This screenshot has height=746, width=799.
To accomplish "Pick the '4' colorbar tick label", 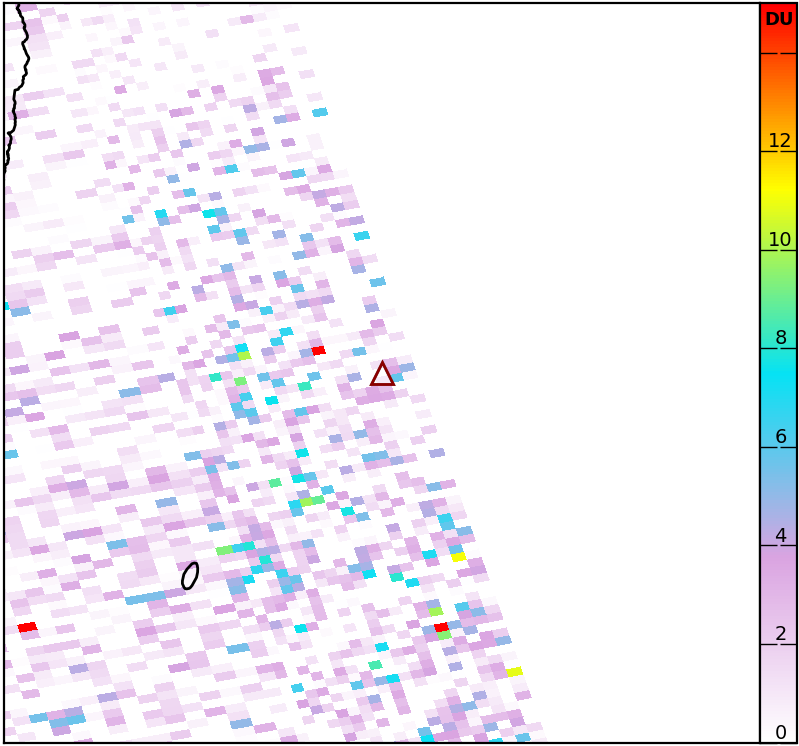I will coord(781,535).
